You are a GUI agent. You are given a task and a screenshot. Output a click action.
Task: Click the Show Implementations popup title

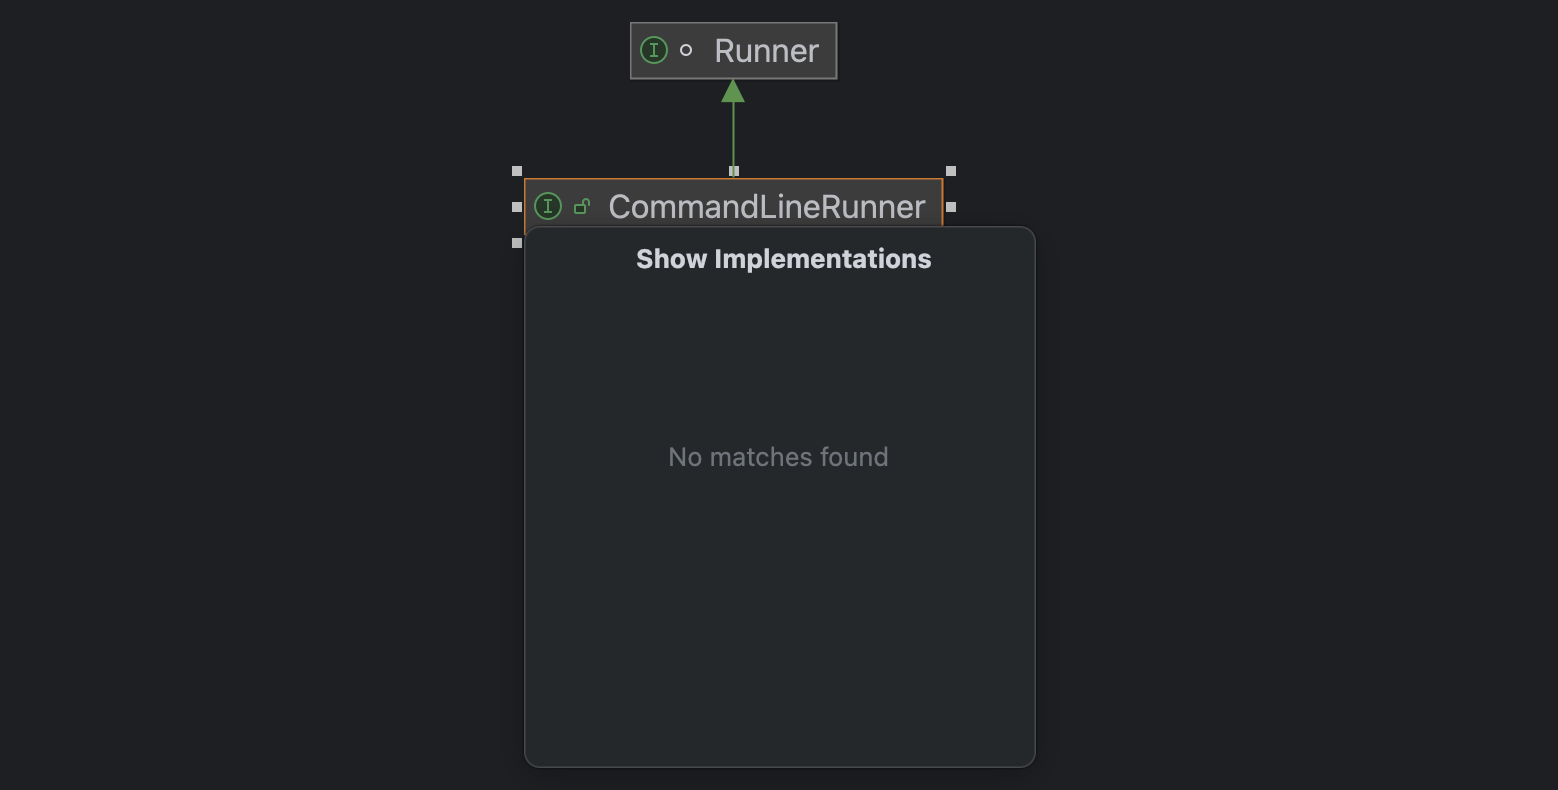(783, 259)
